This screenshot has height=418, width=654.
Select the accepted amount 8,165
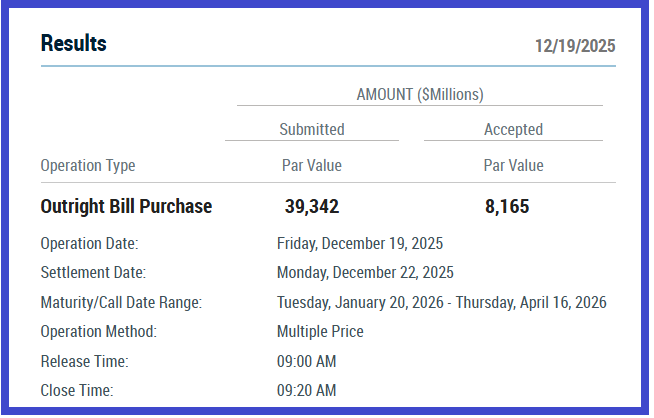coord(506,207)
